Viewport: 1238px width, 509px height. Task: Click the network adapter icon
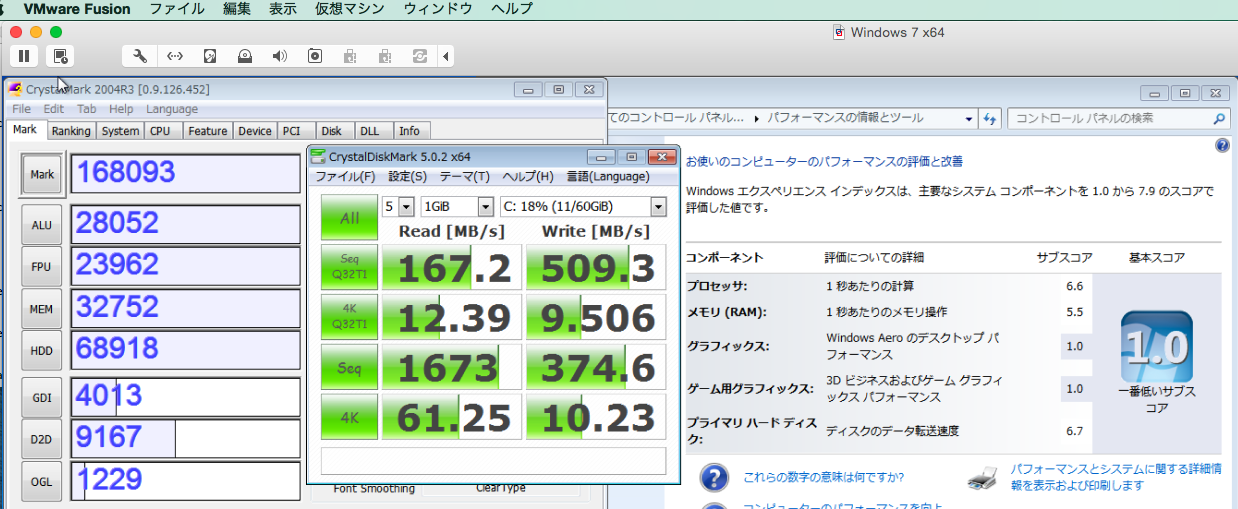(175, 56)
